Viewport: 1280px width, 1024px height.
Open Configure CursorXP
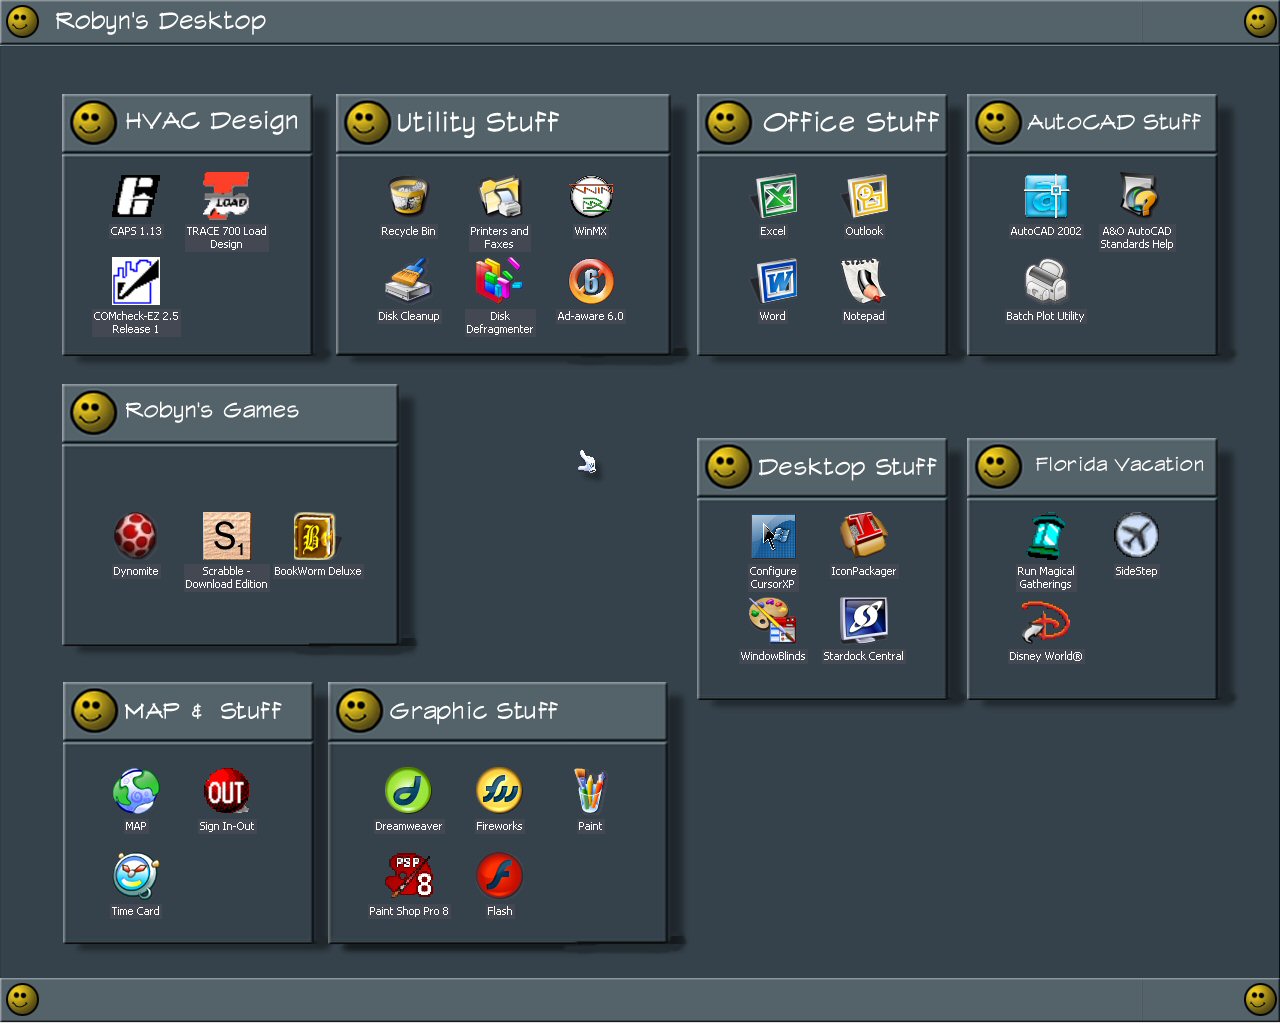coord(773,537)
